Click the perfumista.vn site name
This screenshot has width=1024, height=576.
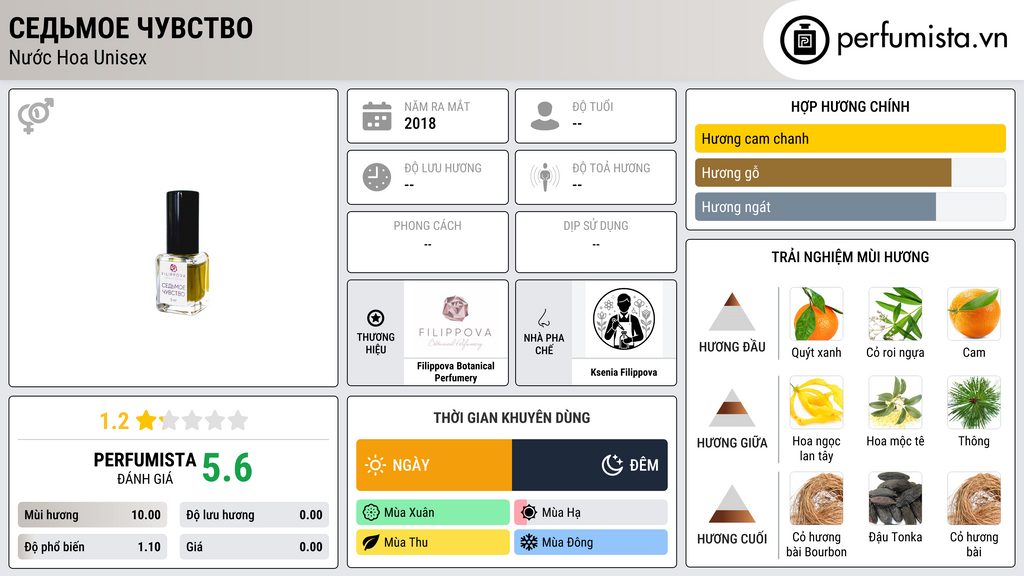coord(922,38)
